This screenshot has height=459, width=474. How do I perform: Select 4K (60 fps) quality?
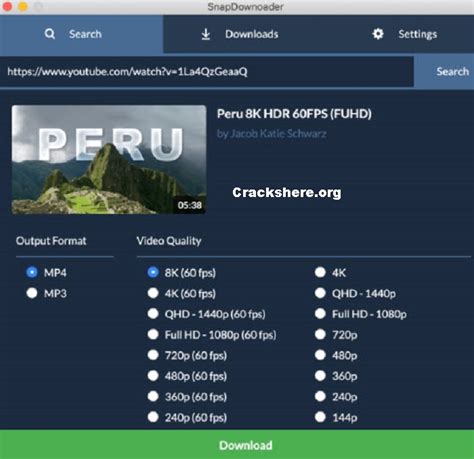(153, 293)
